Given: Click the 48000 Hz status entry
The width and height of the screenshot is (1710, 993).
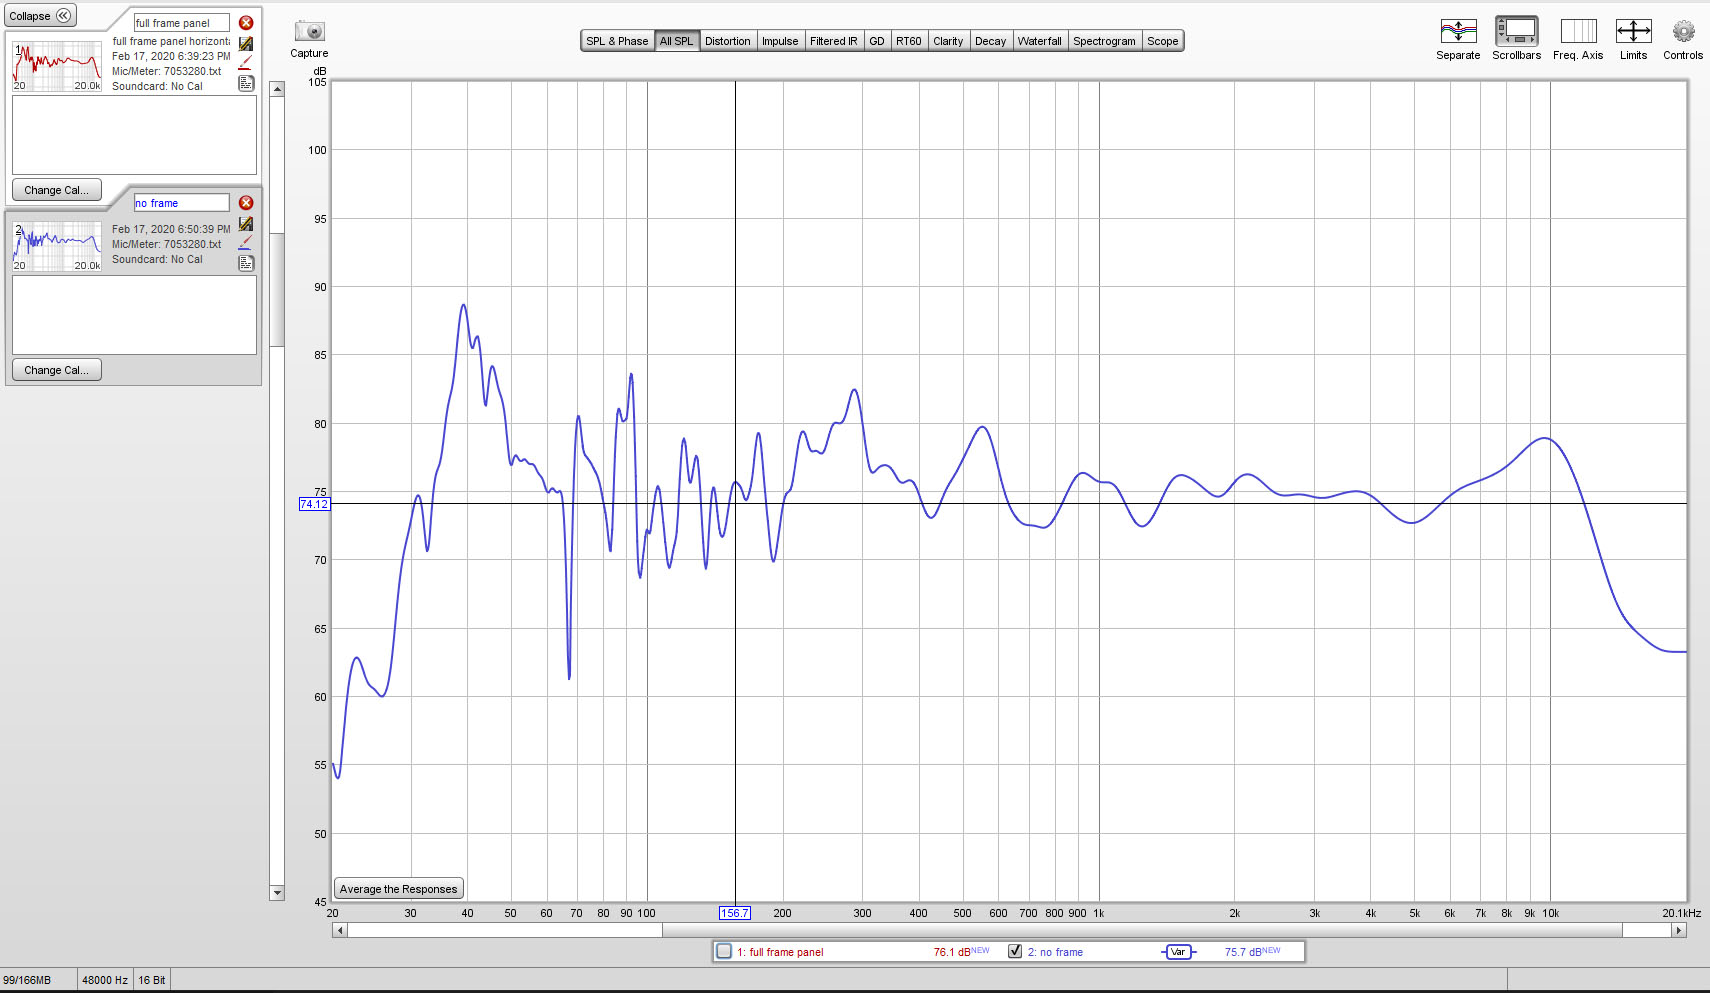Looking at the screenshot, I should 105,980.
